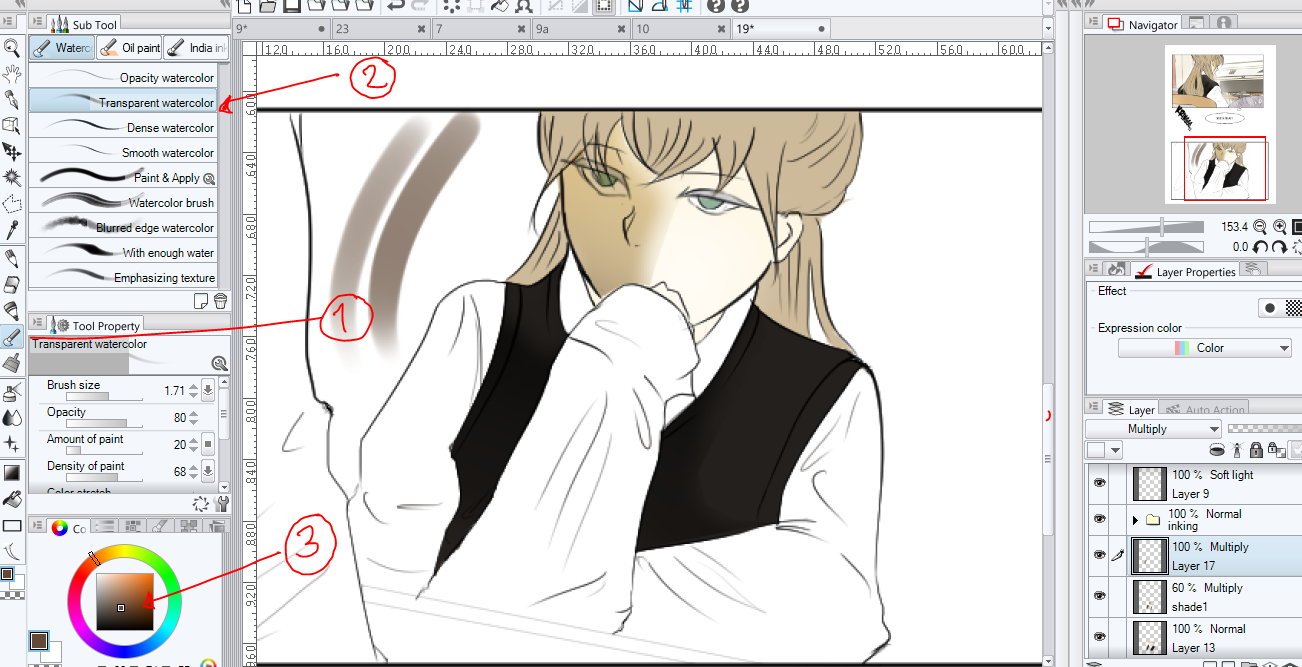Screen dimensions: 1302x667
Task: Enable lock transparent pixels on the layer
Action: pyautogui.click(x=1276, y=449)
